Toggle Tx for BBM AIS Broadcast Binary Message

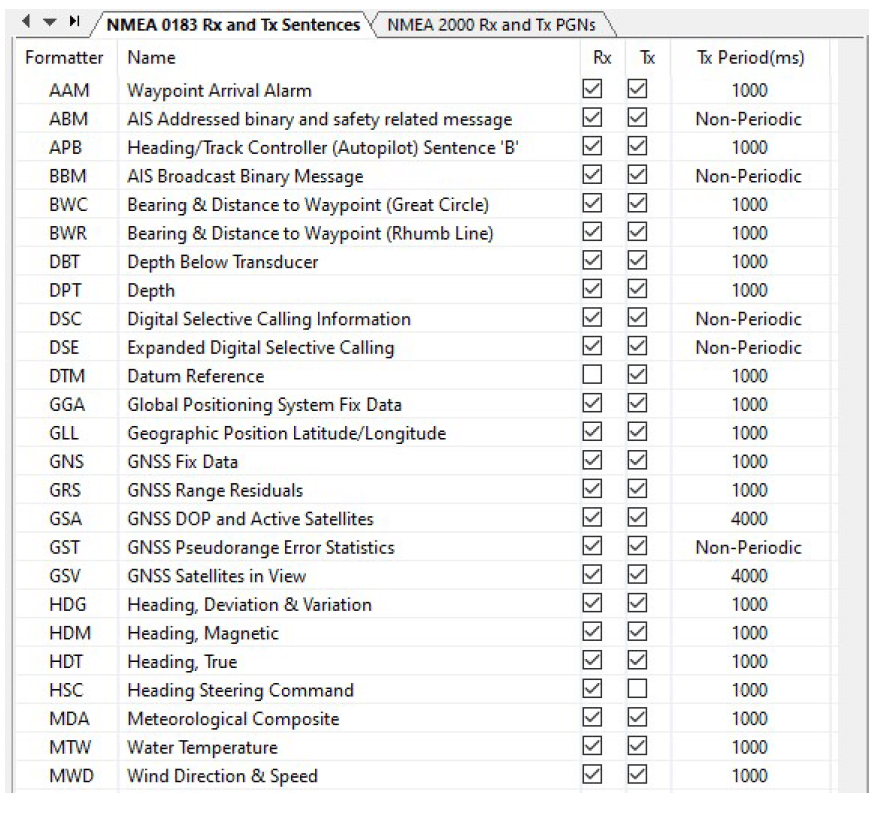[x=637, y=175]
